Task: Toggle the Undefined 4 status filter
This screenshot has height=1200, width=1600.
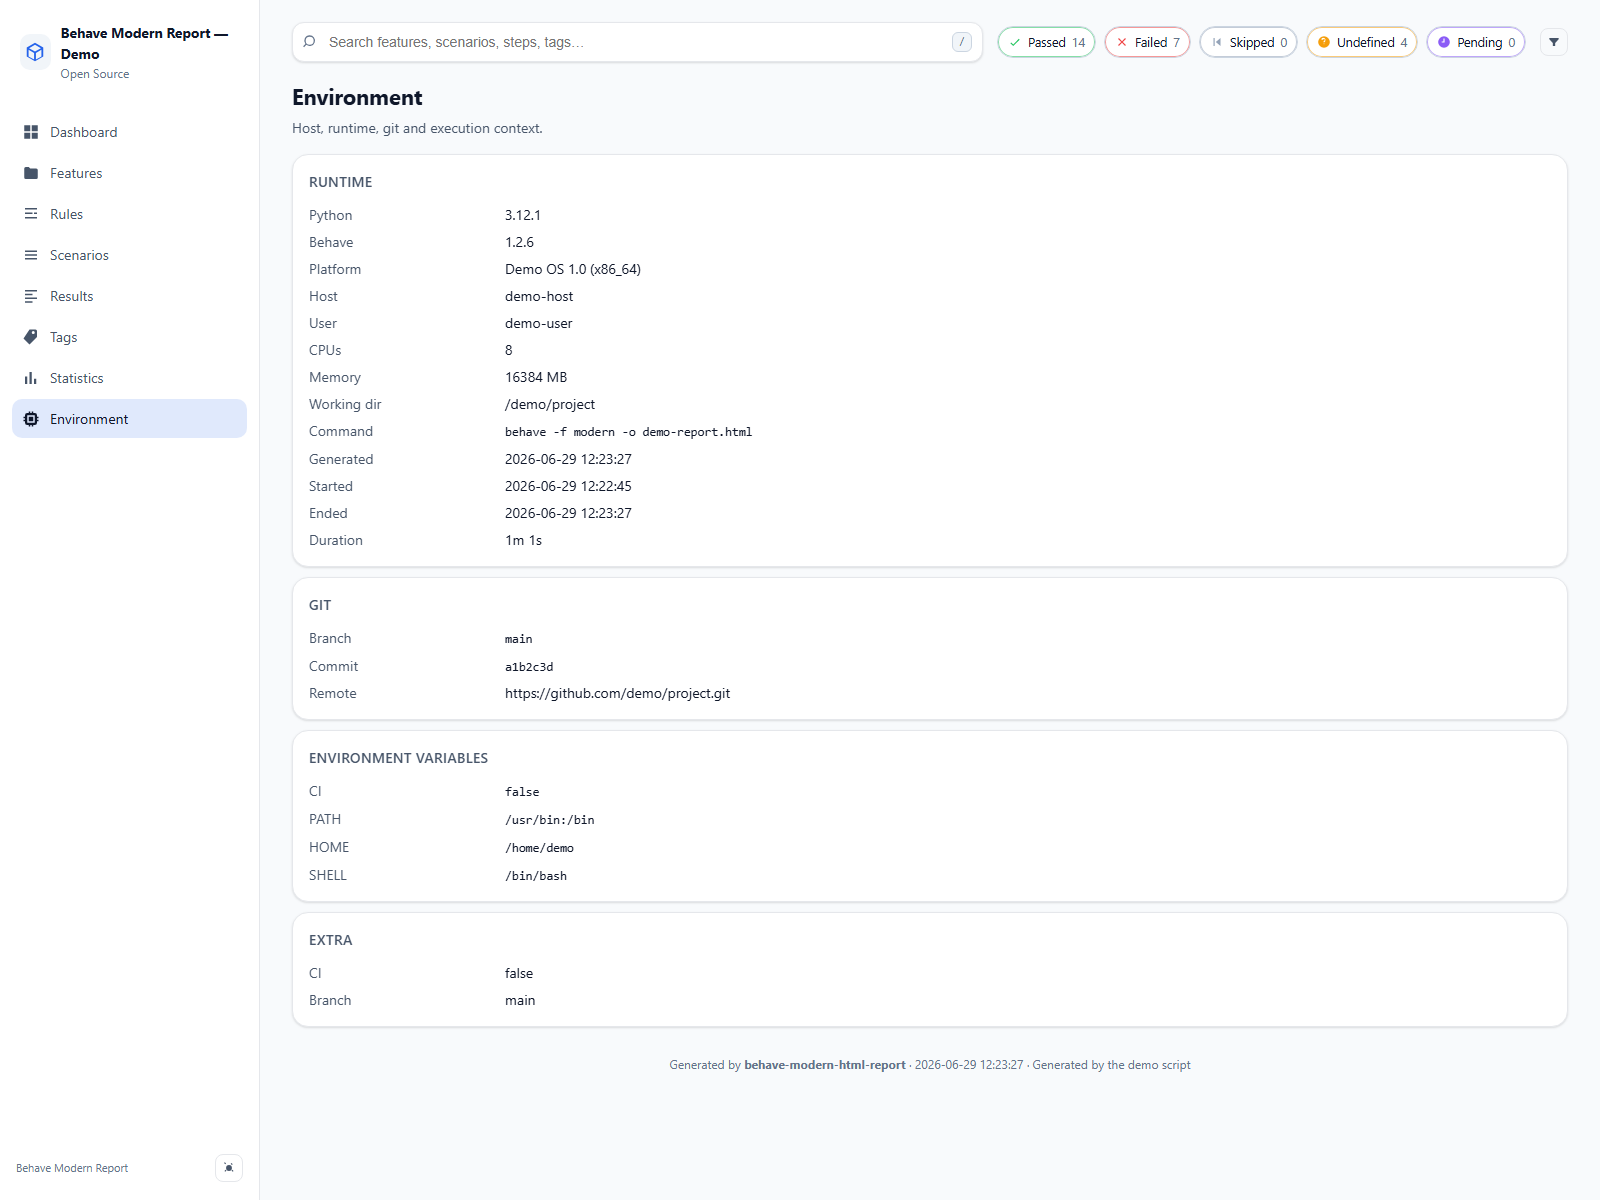Action: point(1362,42)
